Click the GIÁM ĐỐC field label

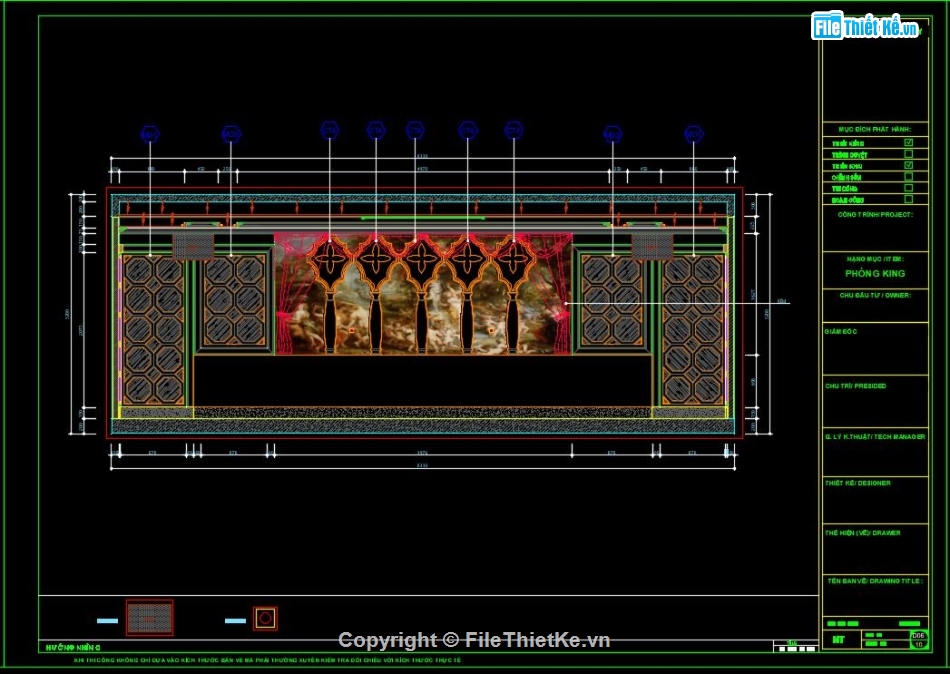point(840,332)
